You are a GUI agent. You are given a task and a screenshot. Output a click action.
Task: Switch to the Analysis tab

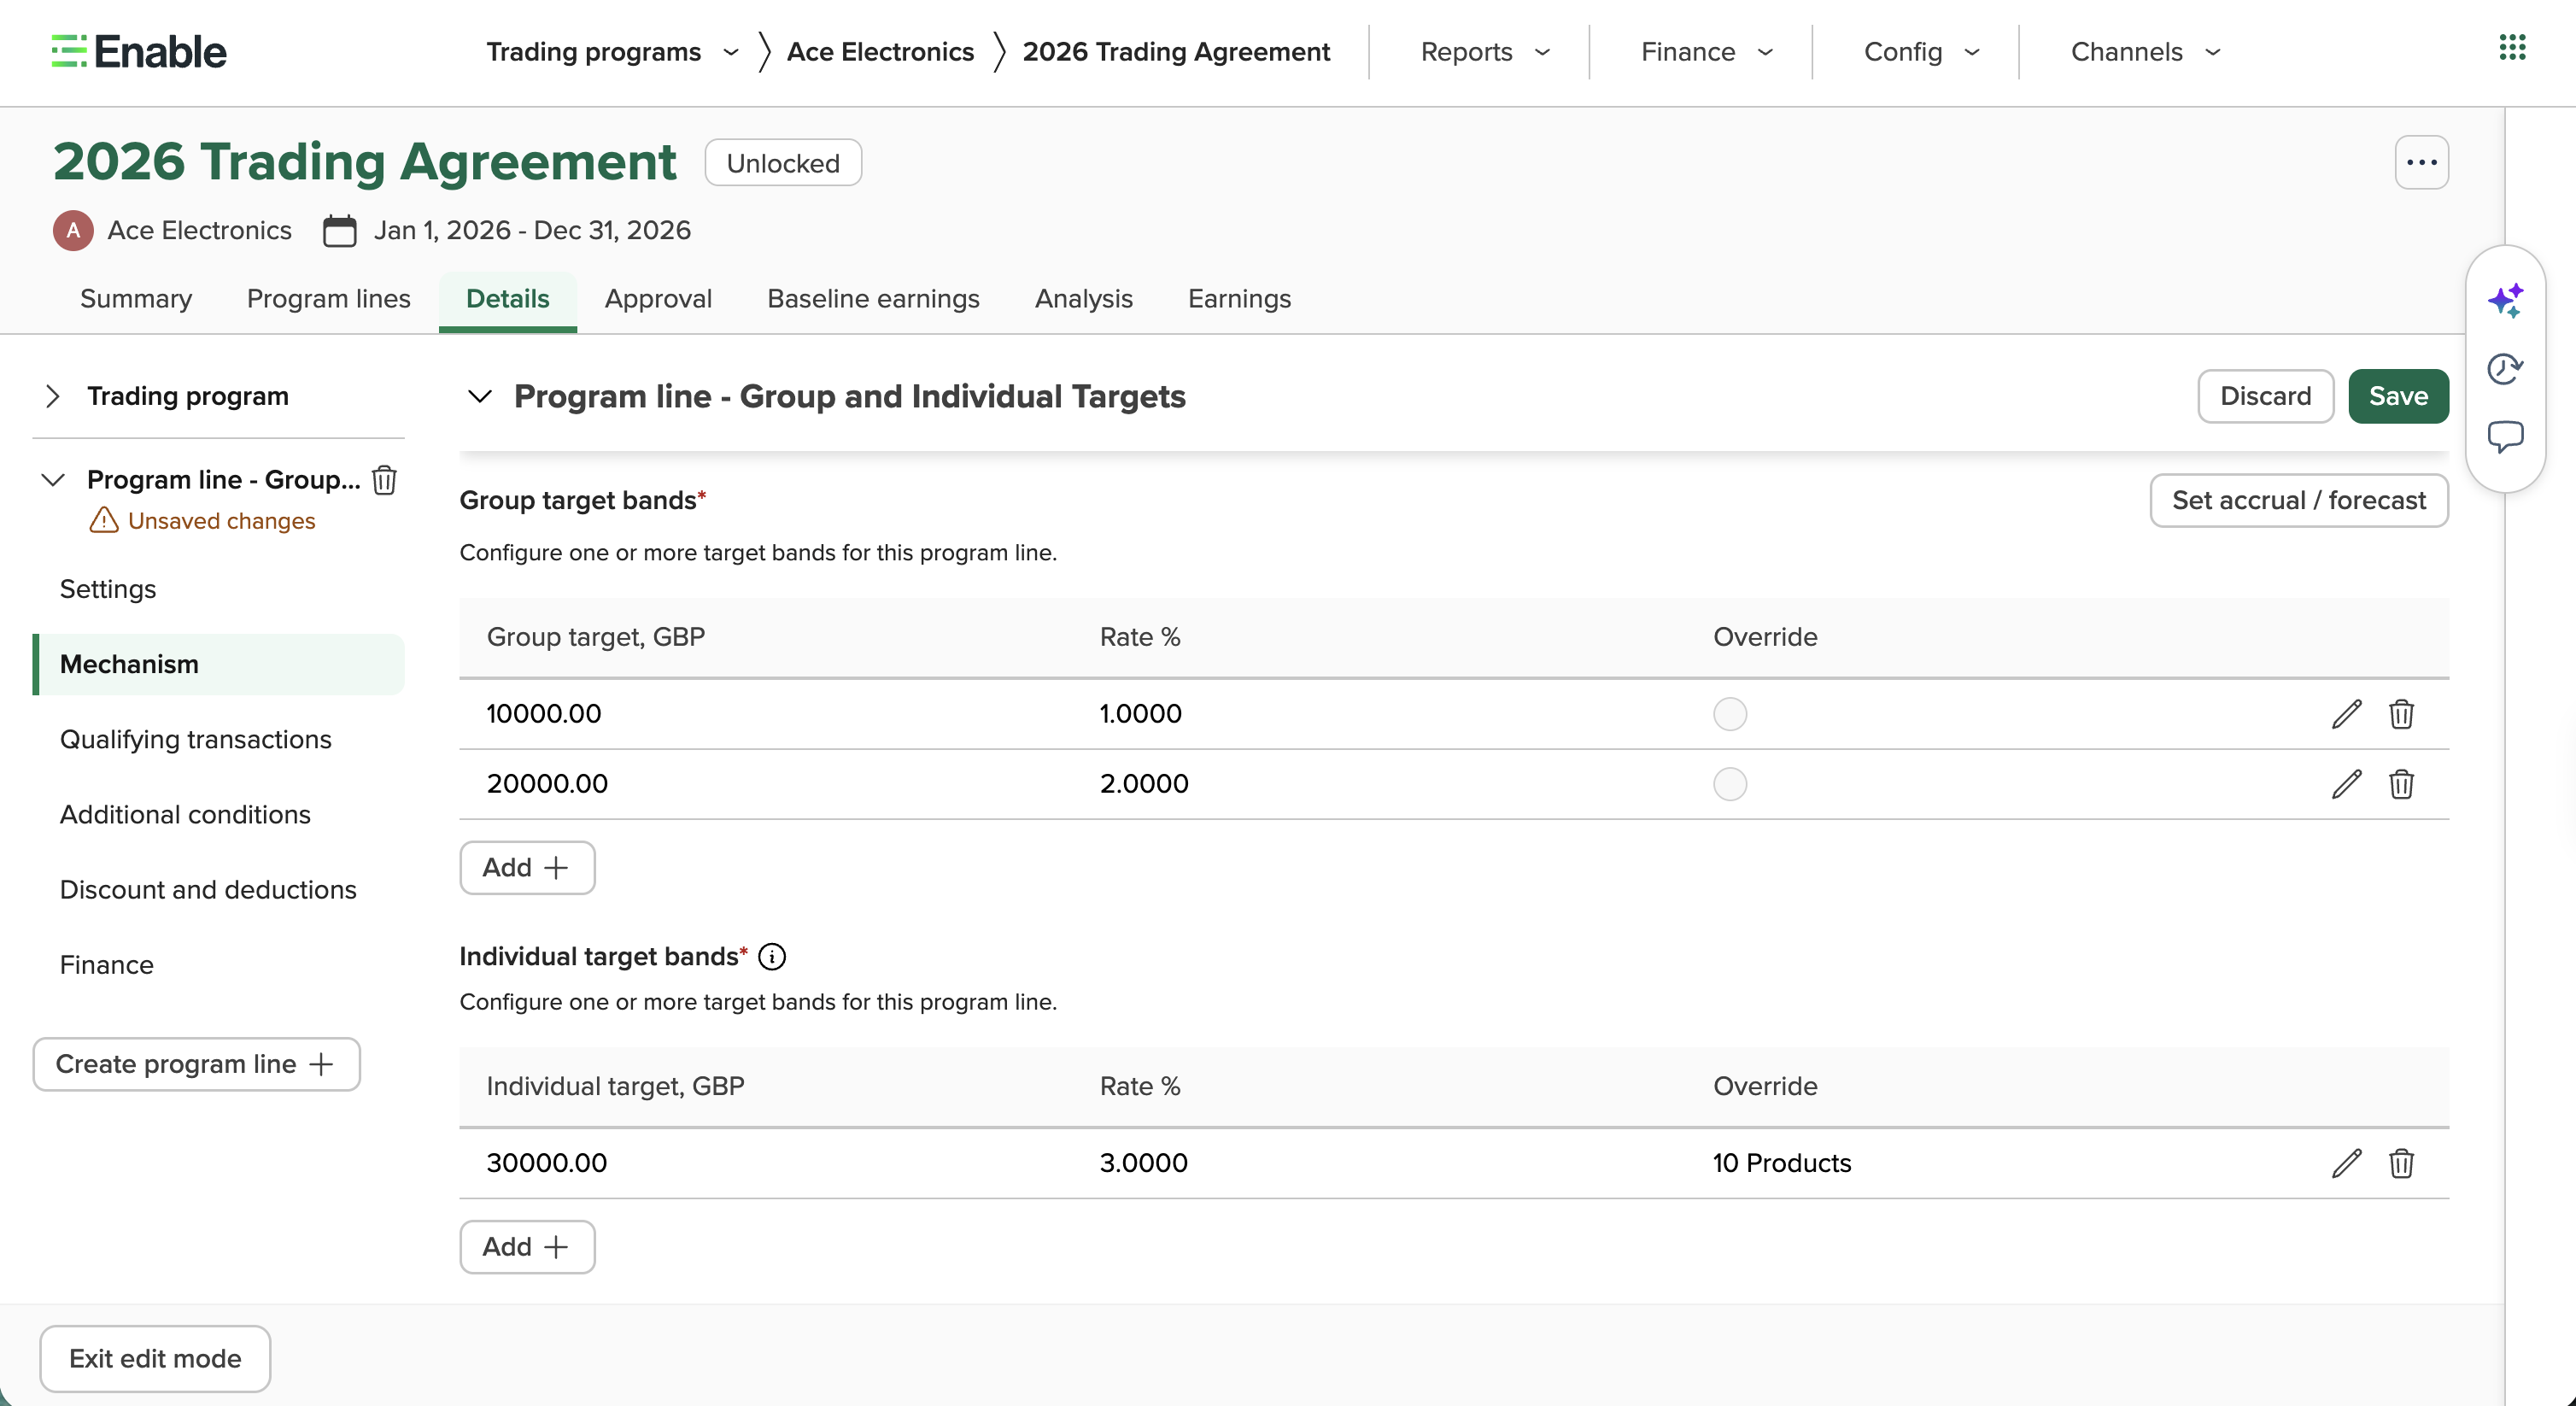click(1083, 299)
